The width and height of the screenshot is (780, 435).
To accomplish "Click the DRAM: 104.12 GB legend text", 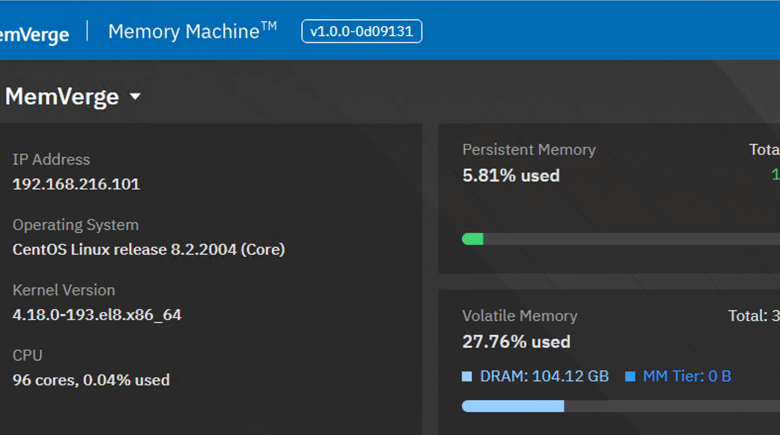I will pos(544,376).
